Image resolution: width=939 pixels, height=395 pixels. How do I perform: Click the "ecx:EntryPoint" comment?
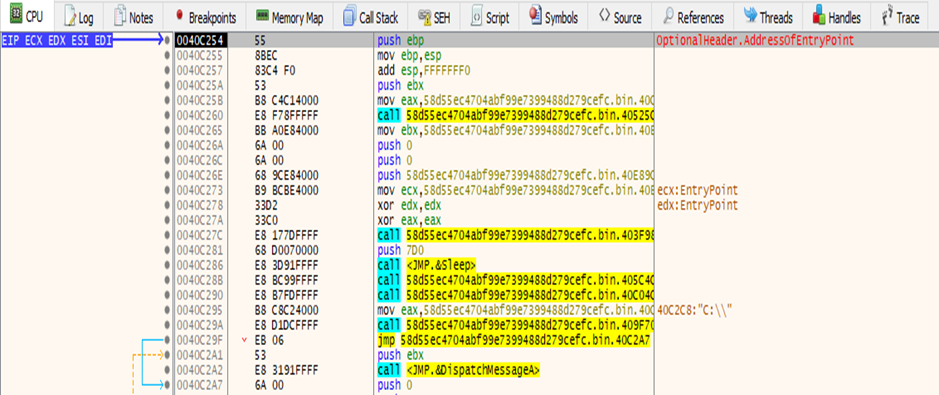point(697,190)
